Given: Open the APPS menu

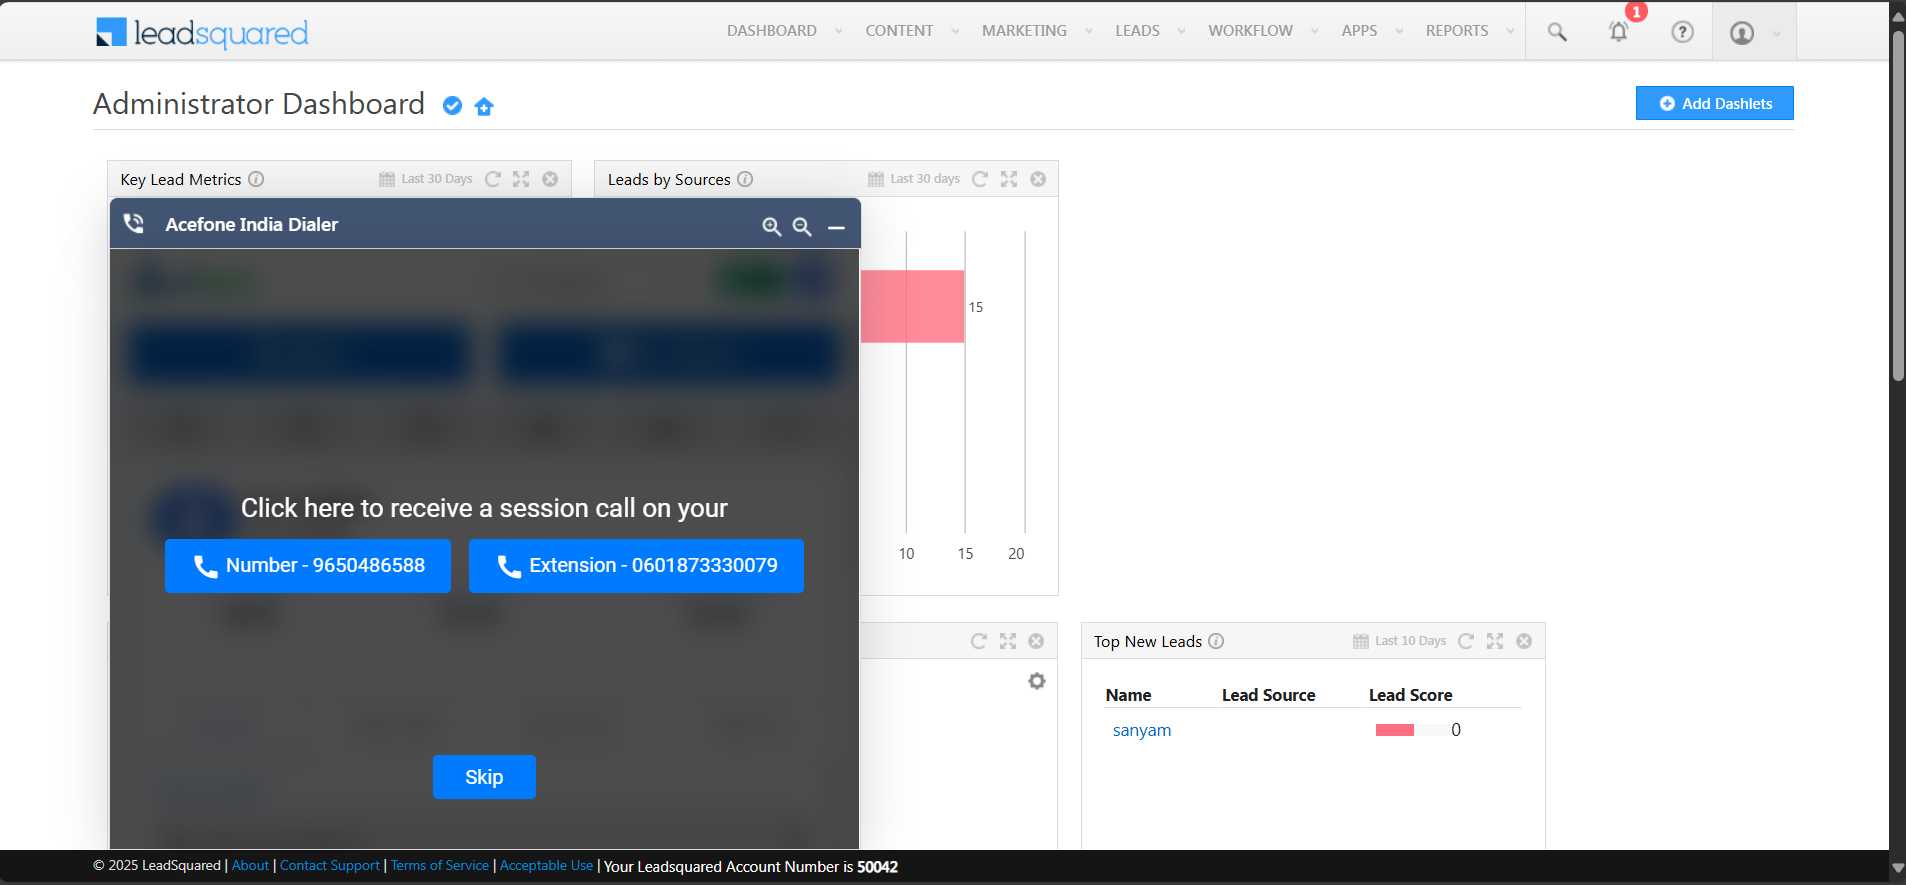Looking at the screenshot, I should (x=1359, y=31).
